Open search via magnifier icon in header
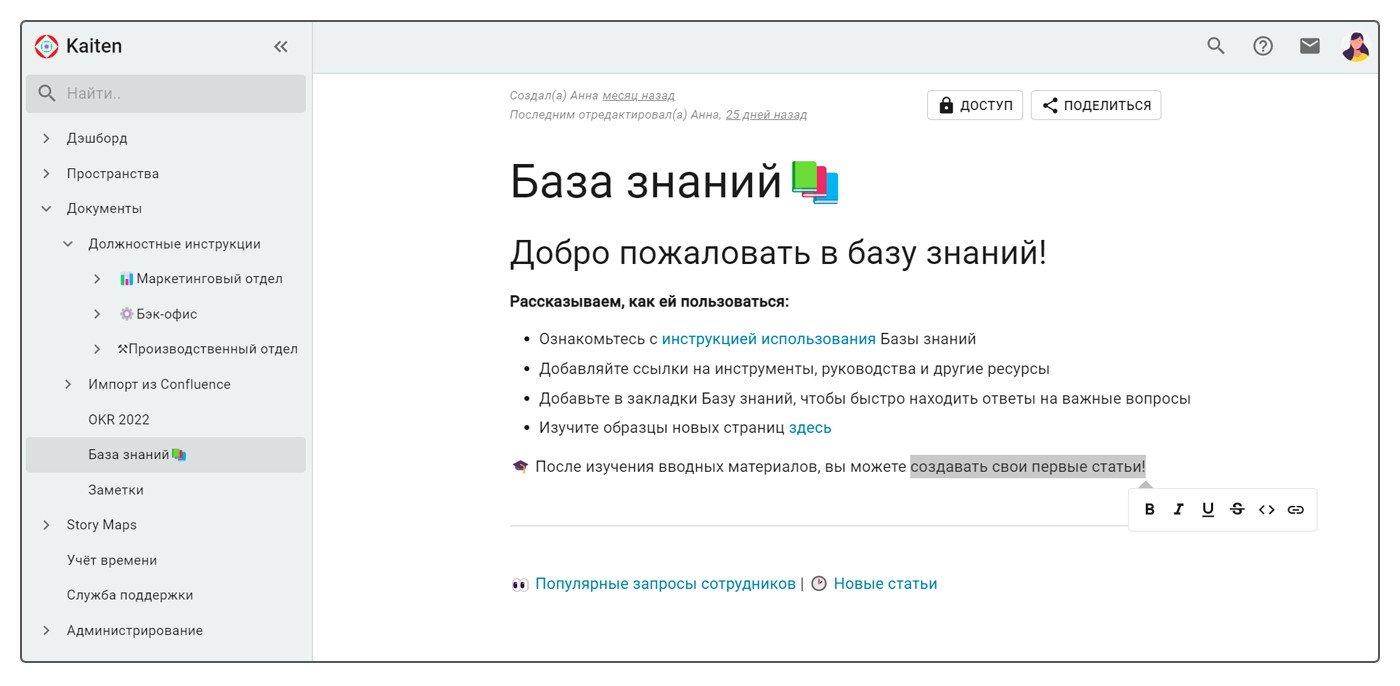Image resolution: width=1400 pixels, height=686 pixels. pyautogui.click(x=1216, y=46)
